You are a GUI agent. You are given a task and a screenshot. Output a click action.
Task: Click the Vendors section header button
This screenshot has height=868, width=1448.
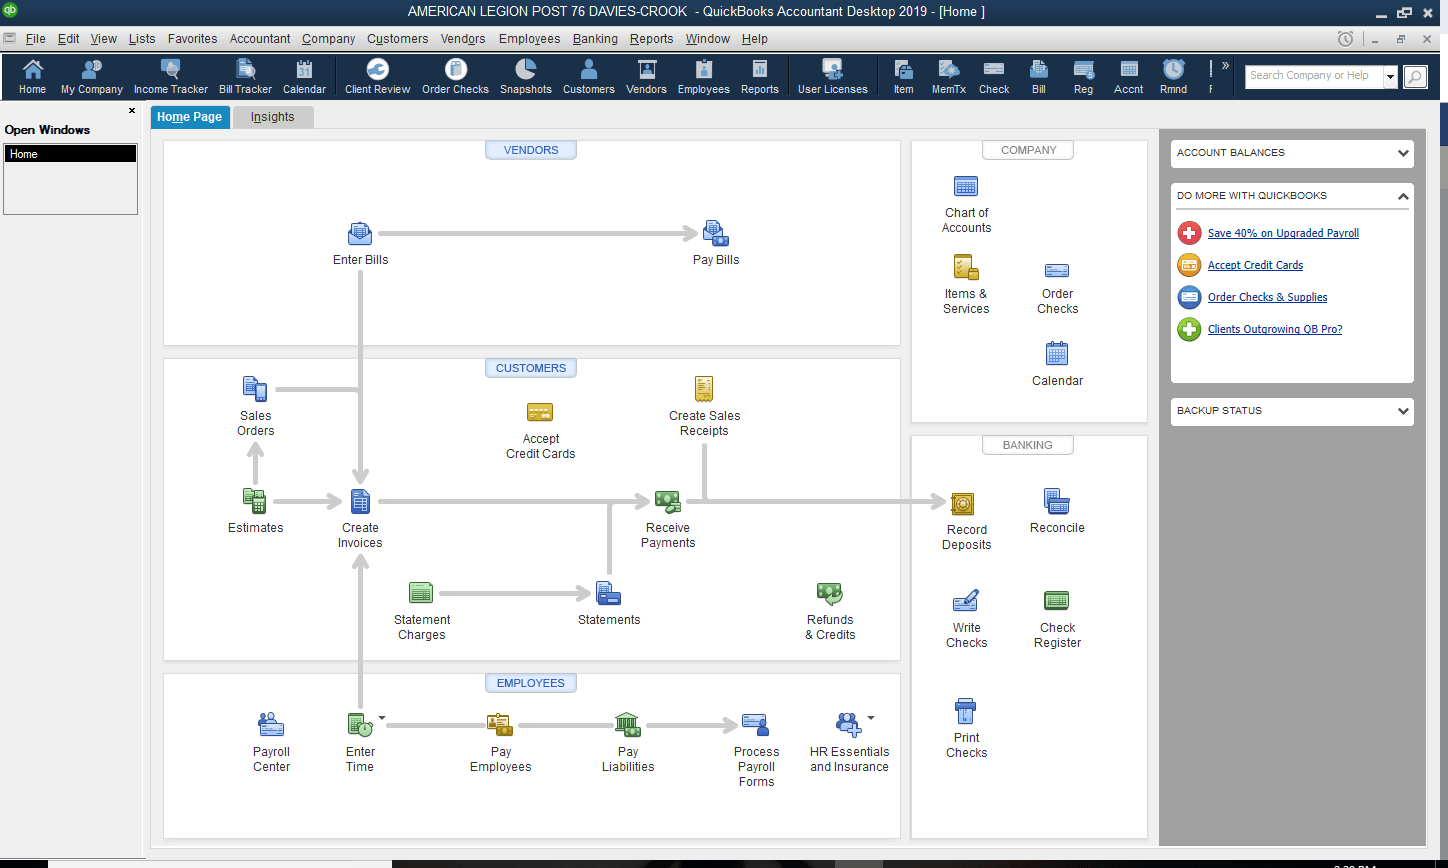531,150
